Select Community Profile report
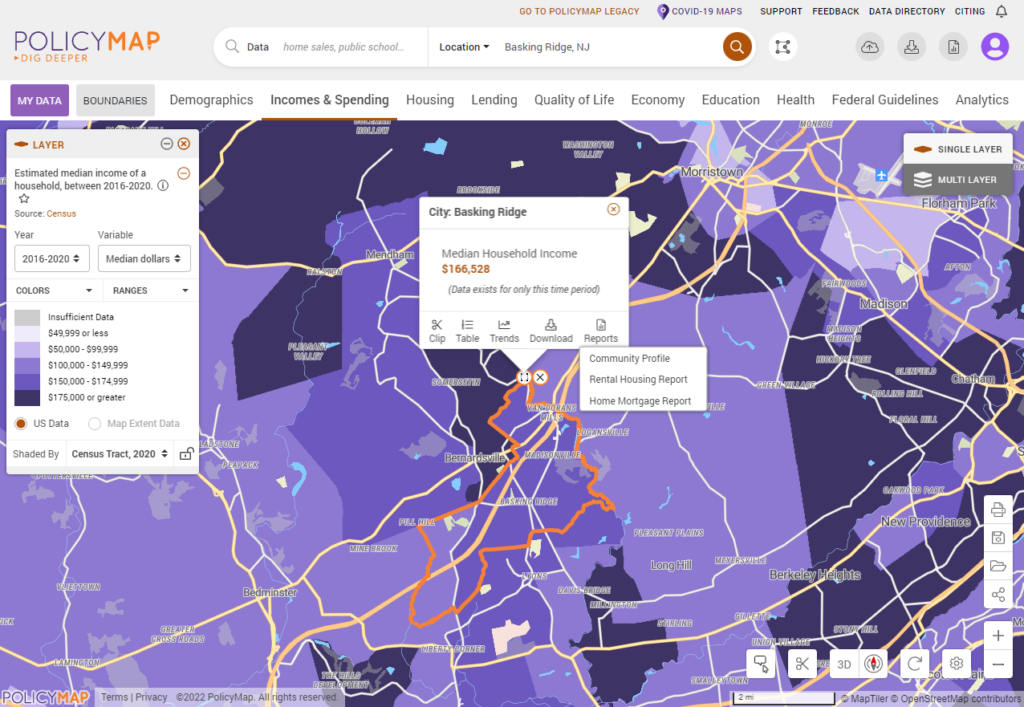This screenshot has height=707, width=1024. [x=630, y=358]
